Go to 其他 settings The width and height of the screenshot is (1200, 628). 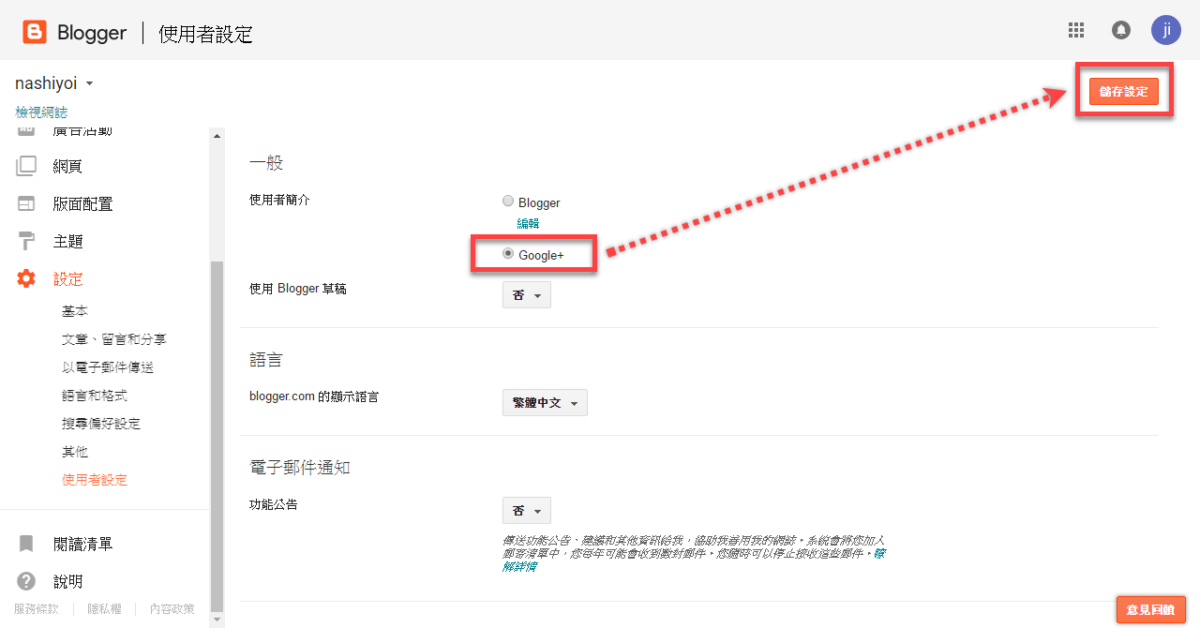point(75,452)
